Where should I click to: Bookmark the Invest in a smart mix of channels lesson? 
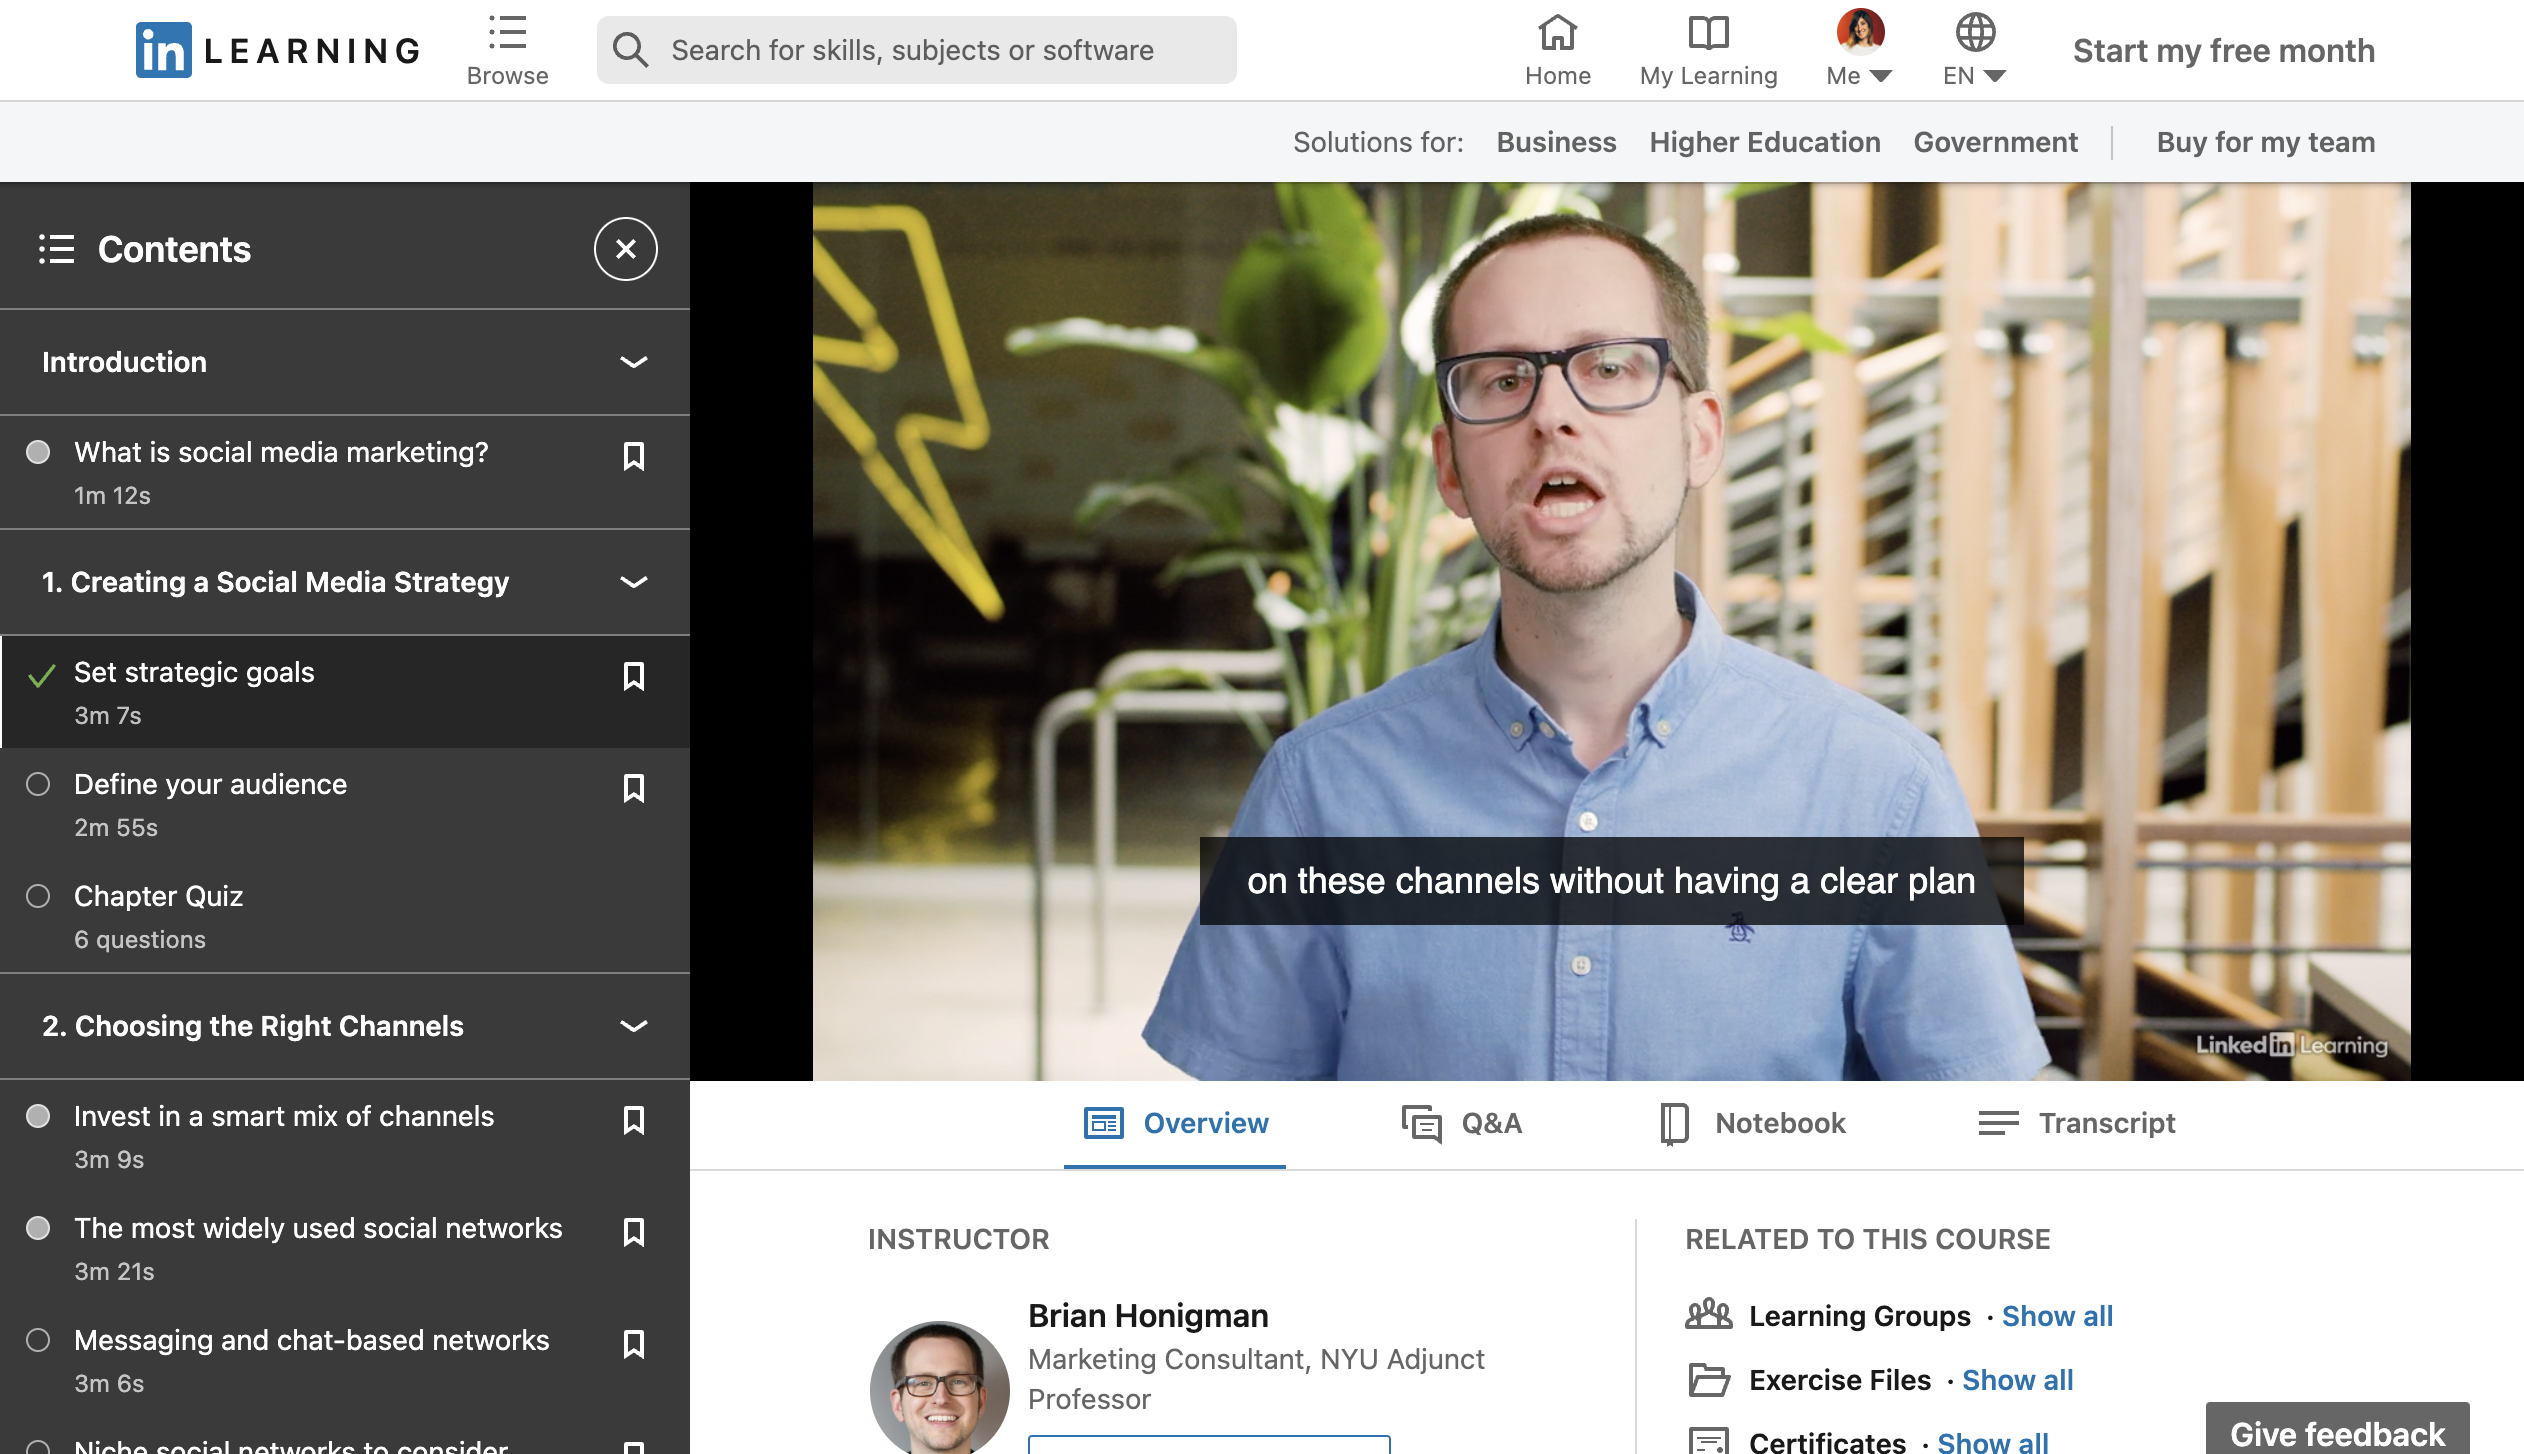(x=635, y=1122)
